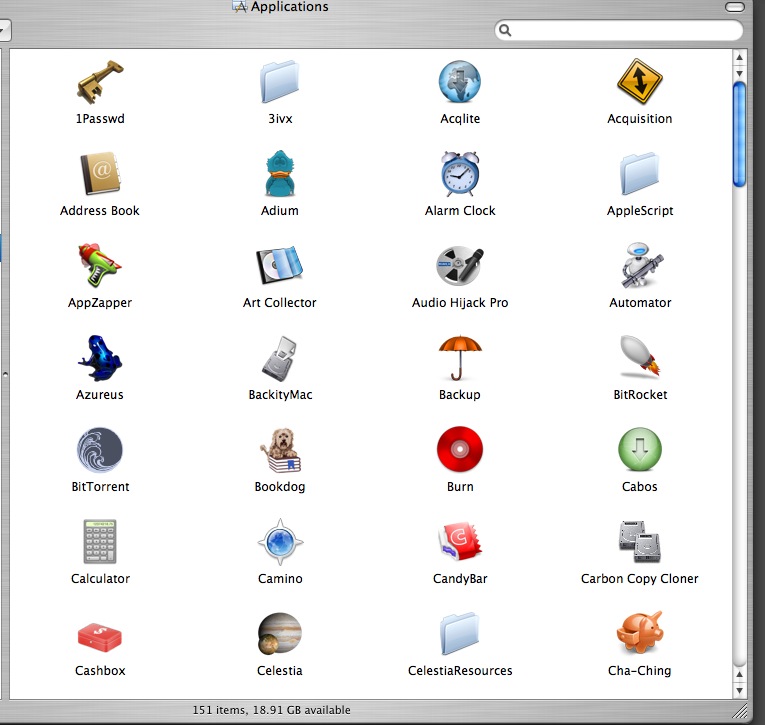Click the top scroll up arrow
Screen dimensions: 765x725
pos(740,57)
